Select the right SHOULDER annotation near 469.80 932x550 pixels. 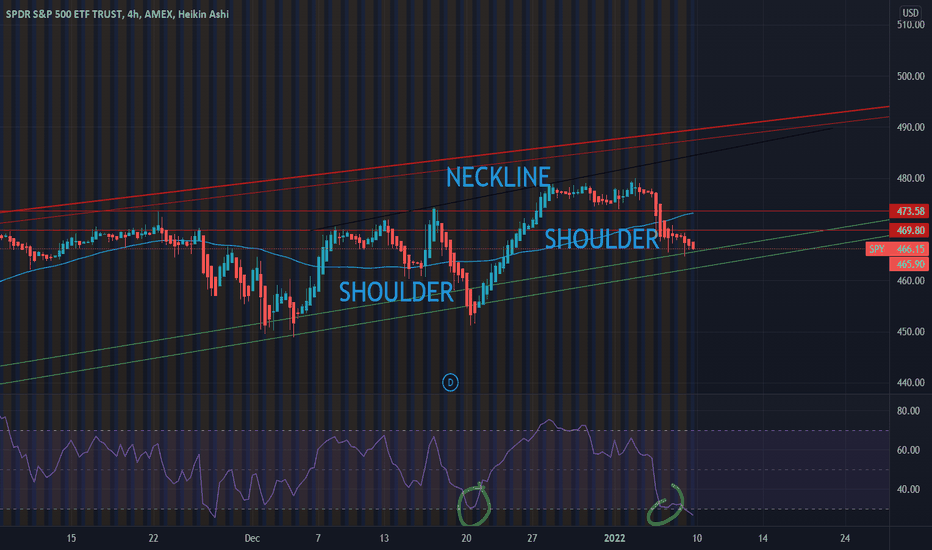click(602, 238)
